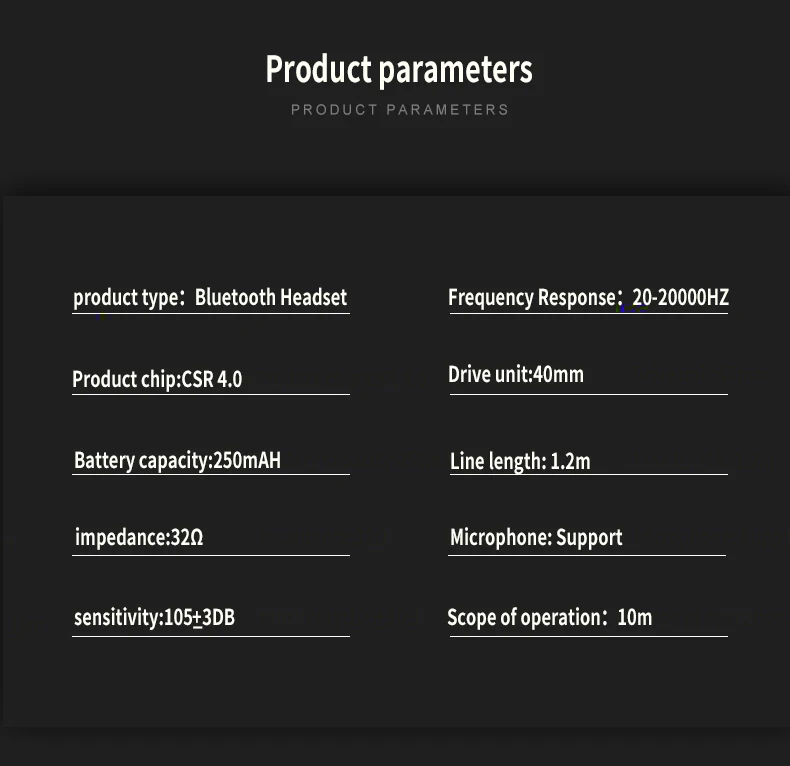Image resolution: width=790 pixels, height=766 pixels.
Task: Click the 'Support' word after Microphone
Action: [589, 538]
